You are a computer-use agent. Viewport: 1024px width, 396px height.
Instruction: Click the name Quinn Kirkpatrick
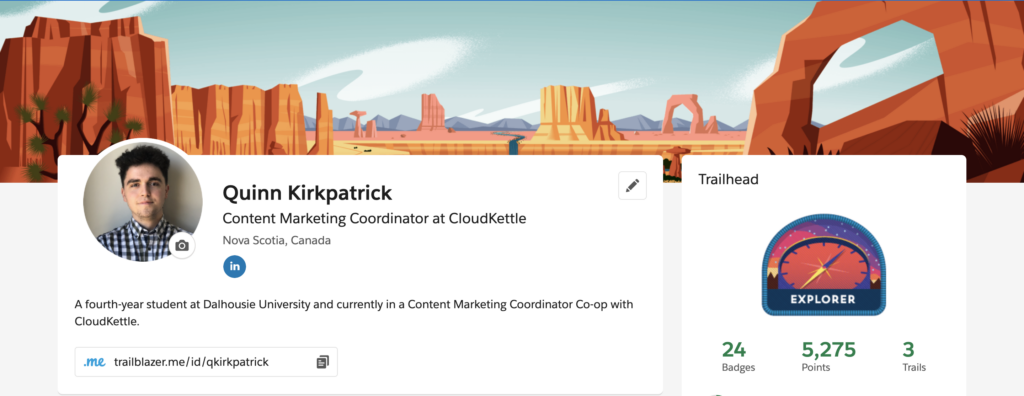click(x=308, y=193)
